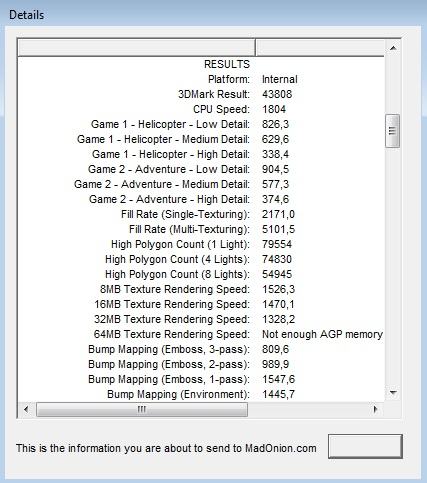
Task: Click the vertical scrollbar down arrow
Action: coord(393,393)
